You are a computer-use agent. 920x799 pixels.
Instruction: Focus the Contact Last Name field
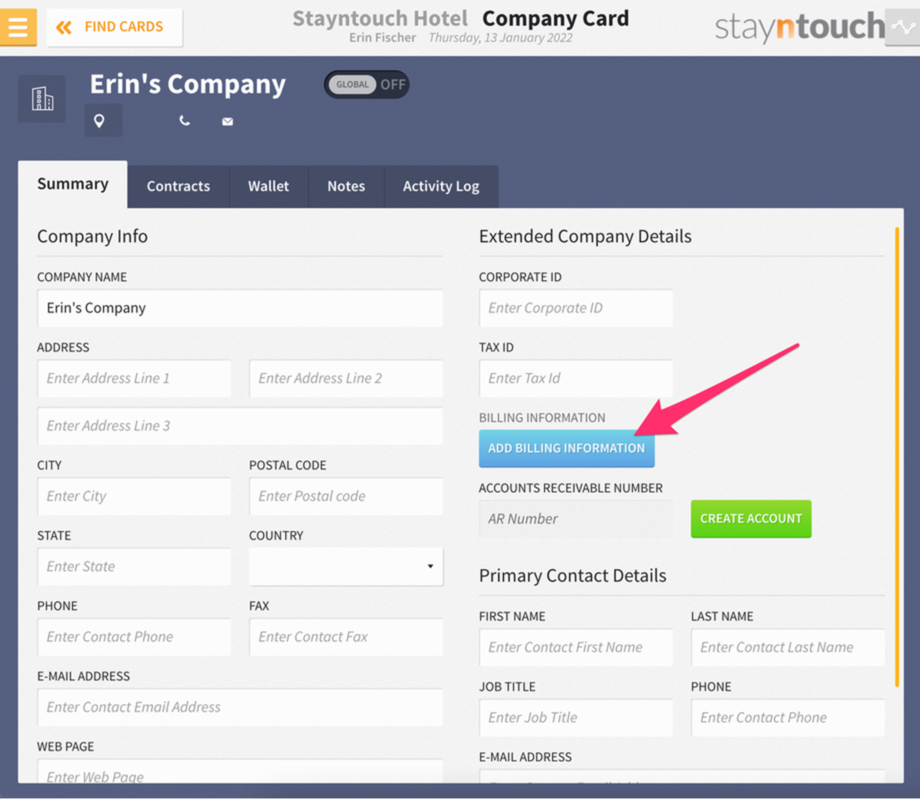[x=788, y=648]
